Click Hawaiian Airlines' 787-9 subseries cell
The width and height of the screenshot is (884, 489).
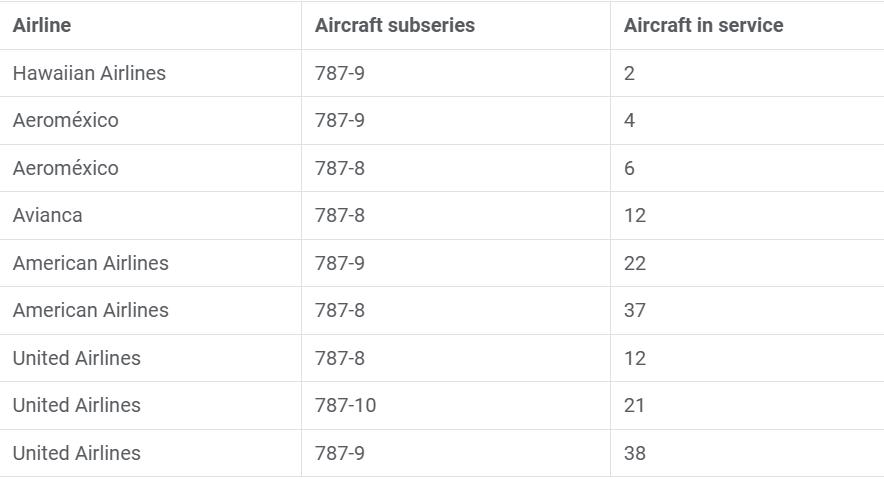tap(340, 73)
